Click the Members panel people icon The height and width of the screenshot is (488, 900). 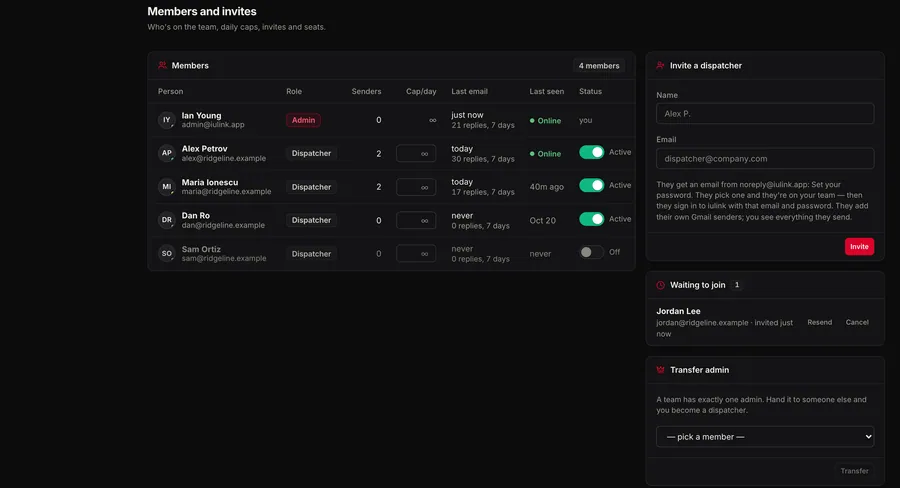[x=162, y=65]
